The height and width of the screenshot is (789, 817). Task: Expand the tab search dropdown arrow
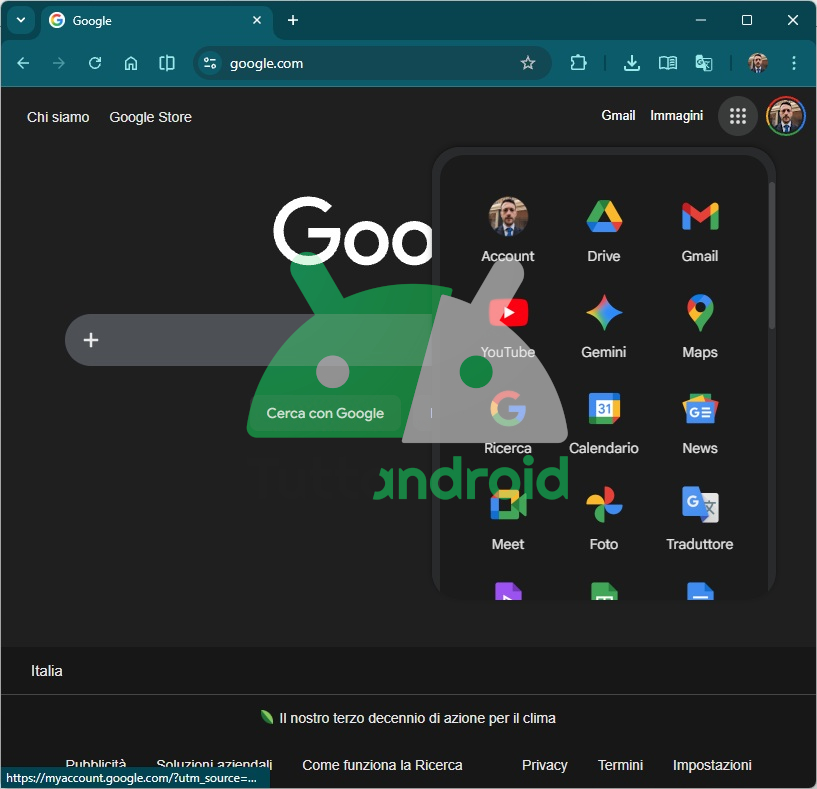point(21,20)
